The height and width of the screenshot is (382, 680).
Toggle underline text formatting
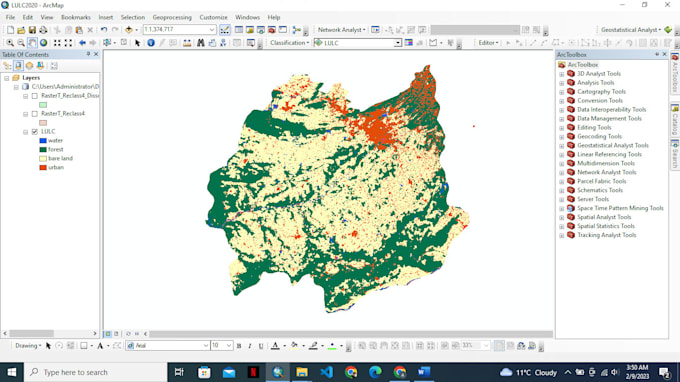[x=261, y=346]
